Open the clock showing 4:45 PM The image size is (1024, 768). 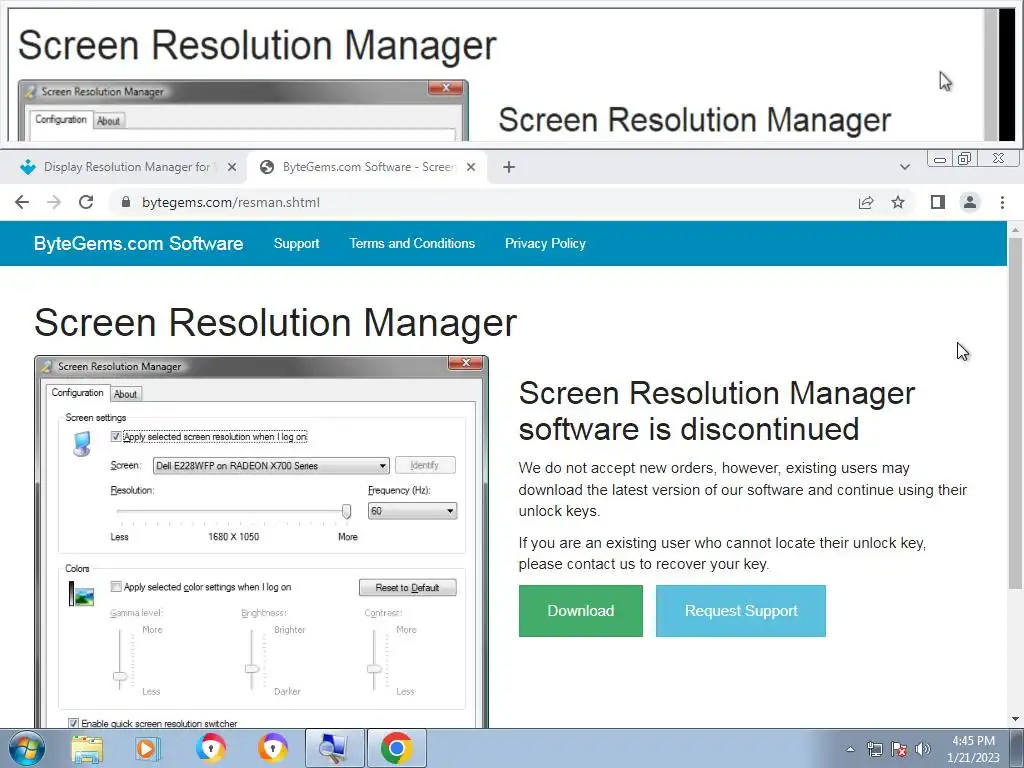pyautogui.click(x=973, y=749)
